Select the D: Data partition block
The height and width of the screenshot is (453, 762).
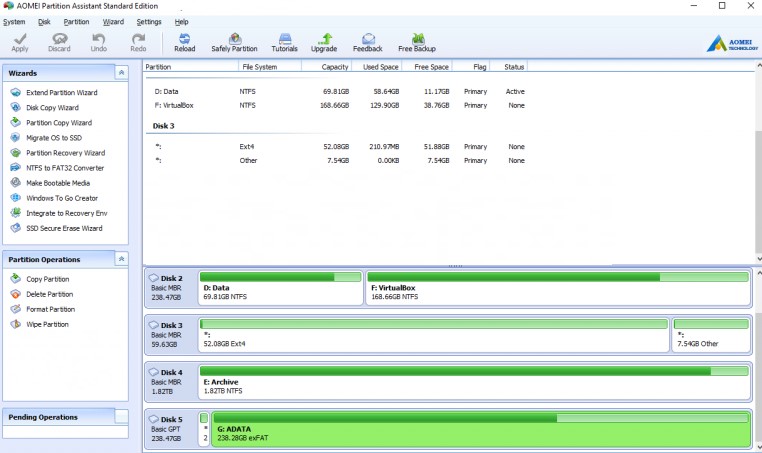[280, 288]
